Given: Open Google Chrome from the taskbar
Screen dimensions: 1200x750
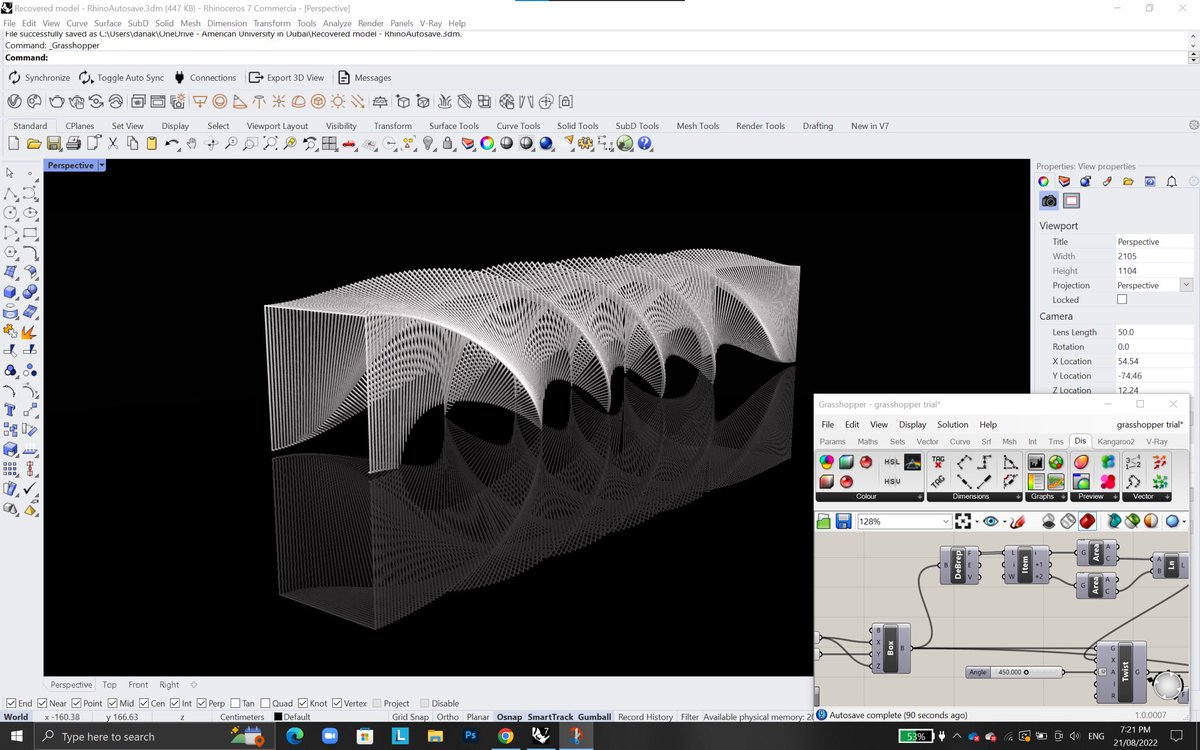Looking at the screenshot, I should 505,736.
